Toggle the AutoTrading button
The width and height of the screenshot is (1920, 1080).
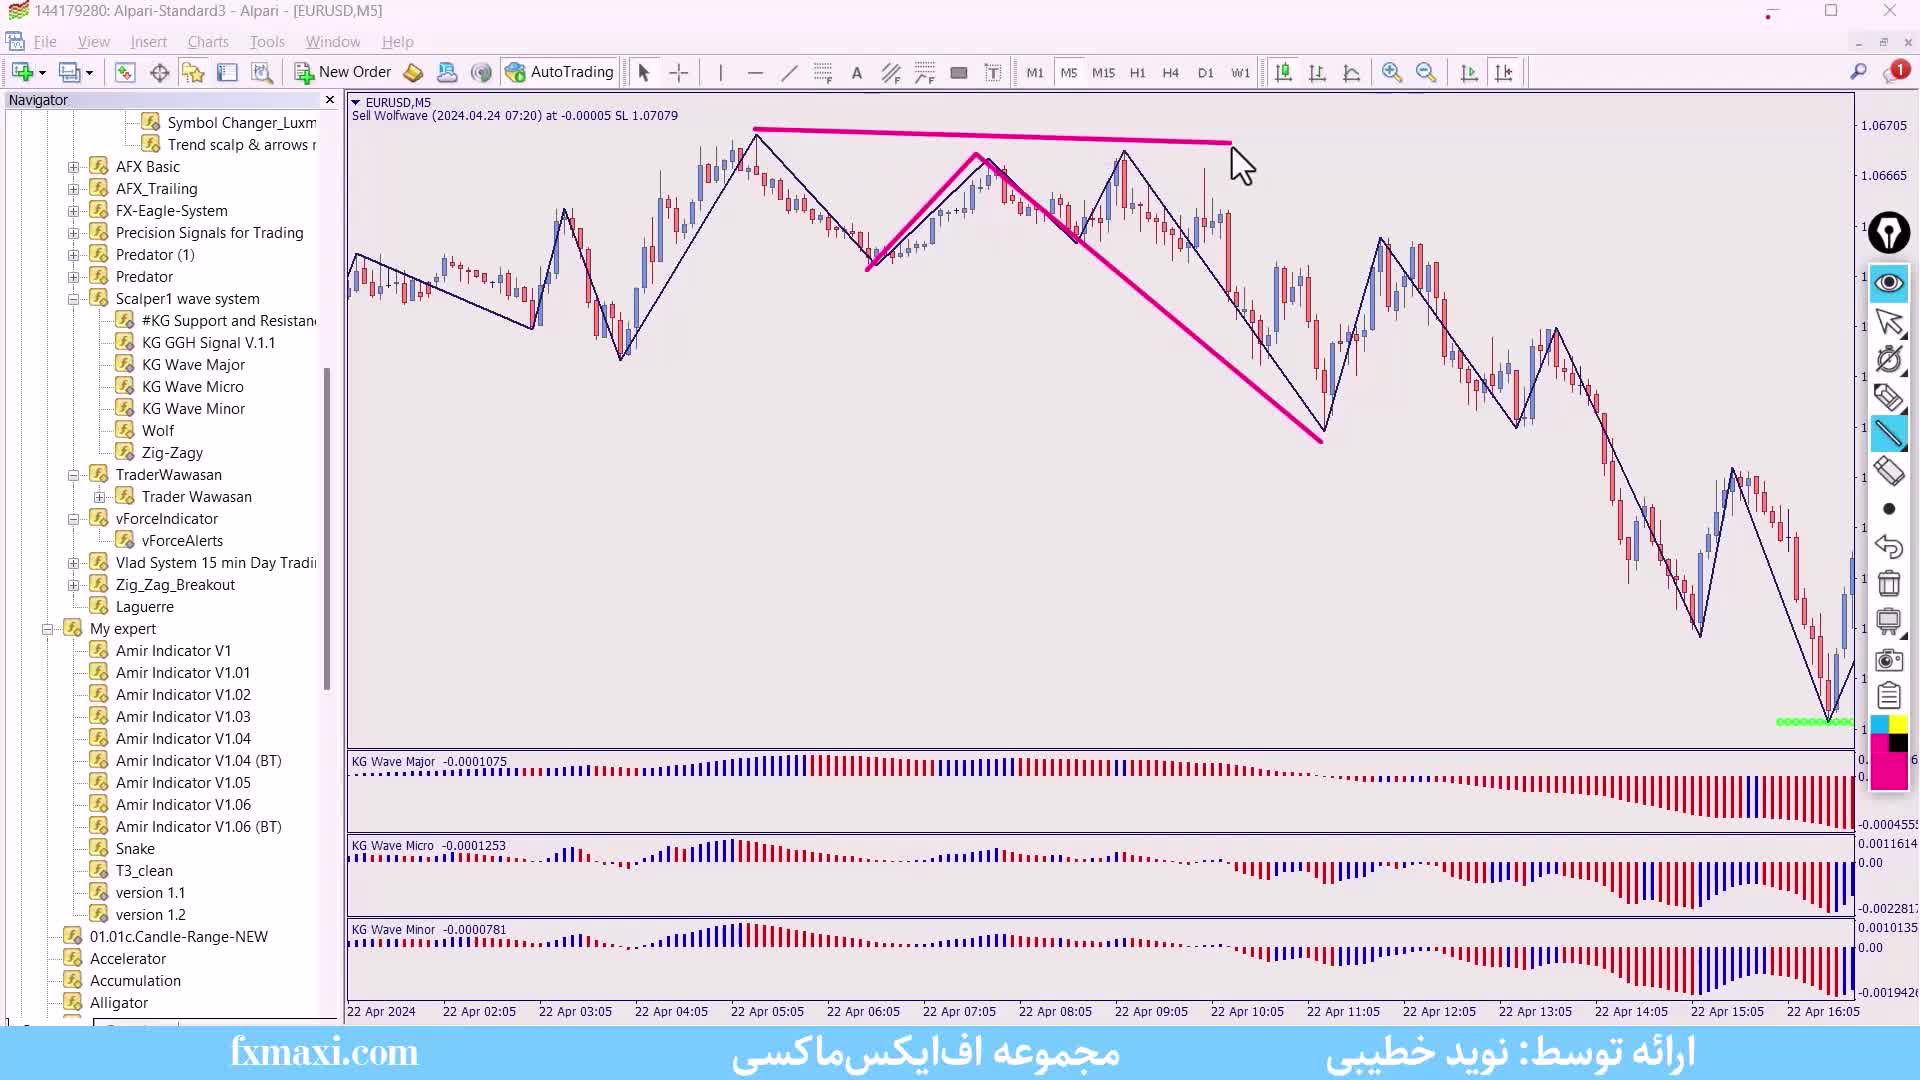pos(560,72)
